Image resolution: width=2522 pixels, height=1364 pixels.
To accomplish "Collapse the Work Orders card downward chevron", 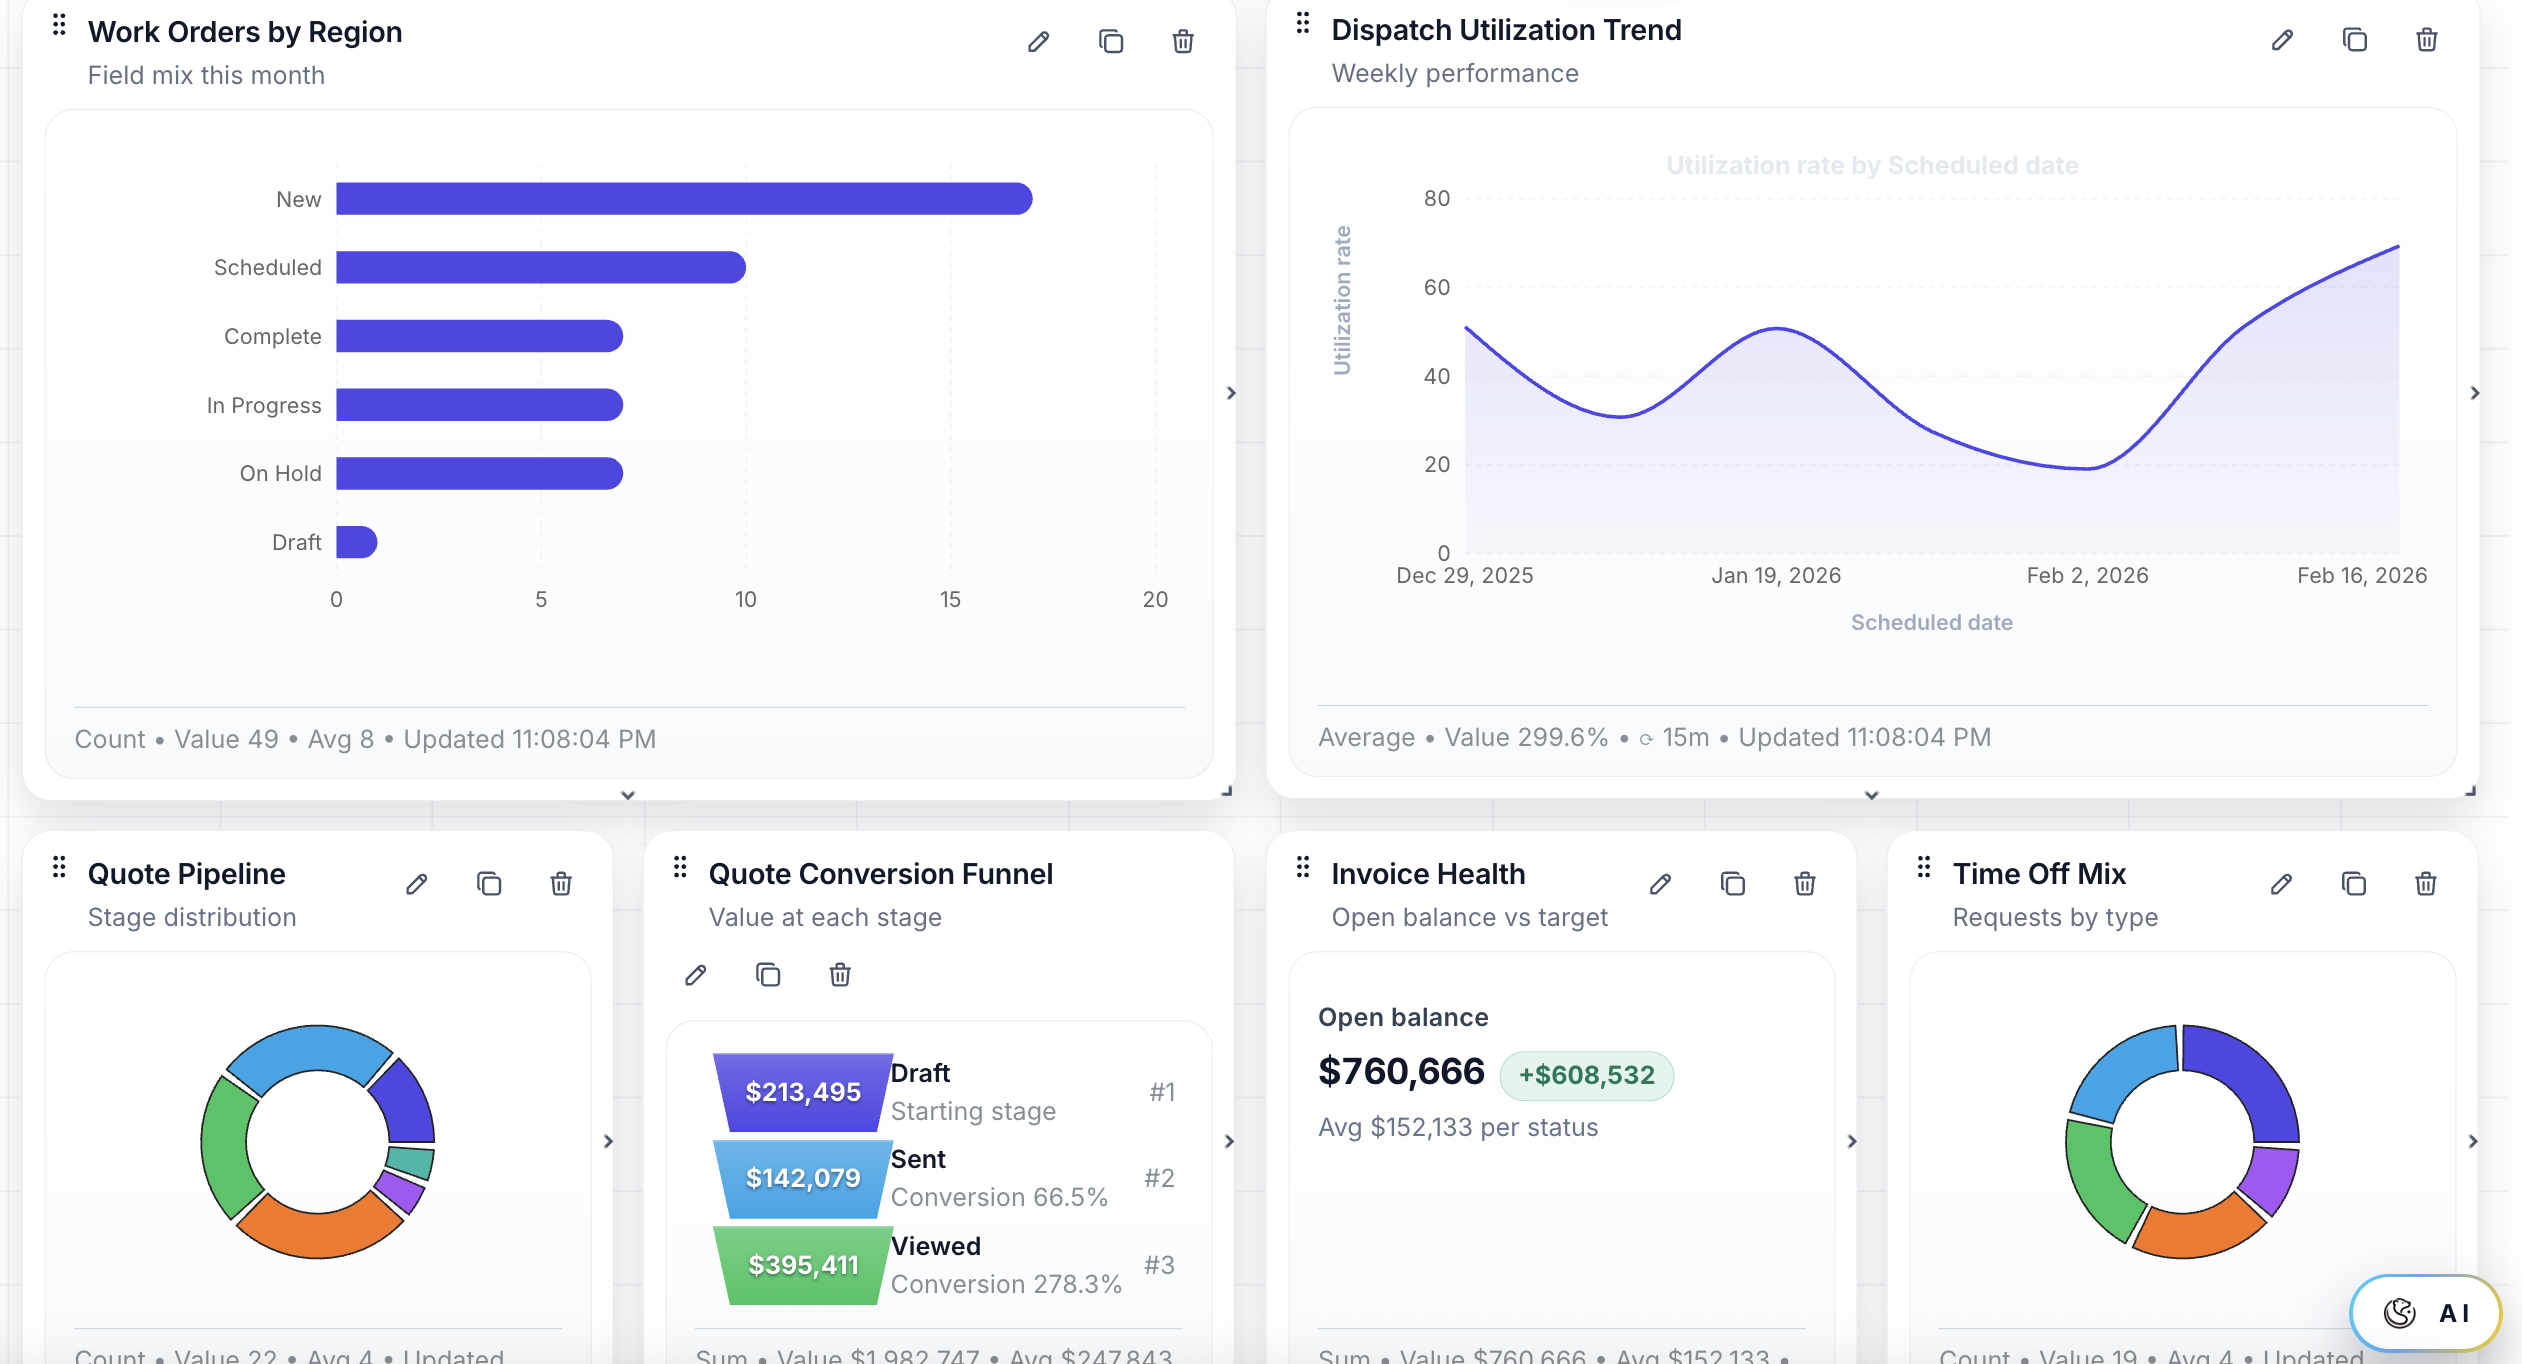I will click(627, 795).
